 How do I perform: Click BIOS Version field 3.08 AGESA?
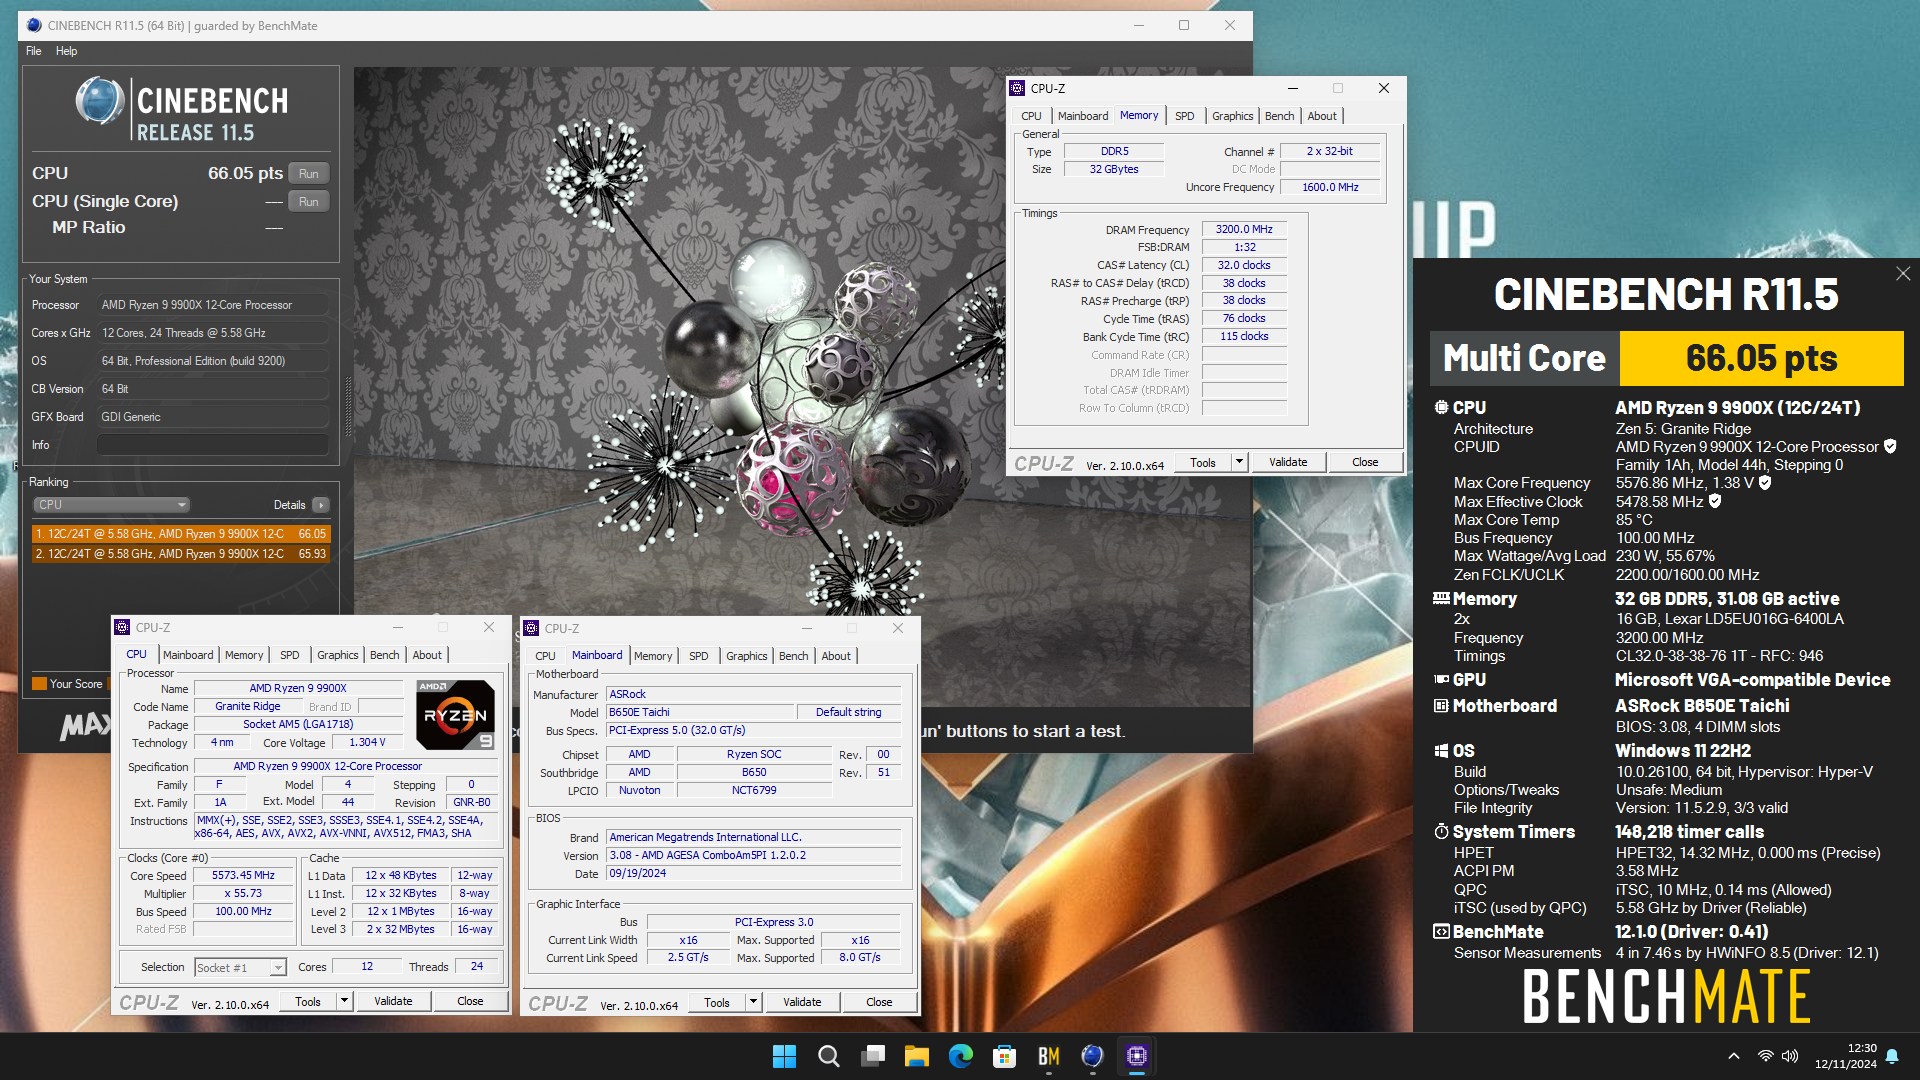(x=754, y=855)
